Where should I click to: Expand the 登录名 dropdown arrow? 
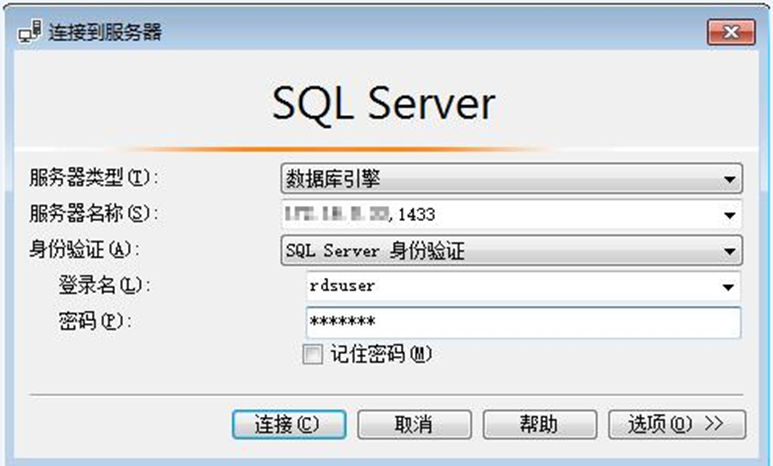tap(728, 286)
